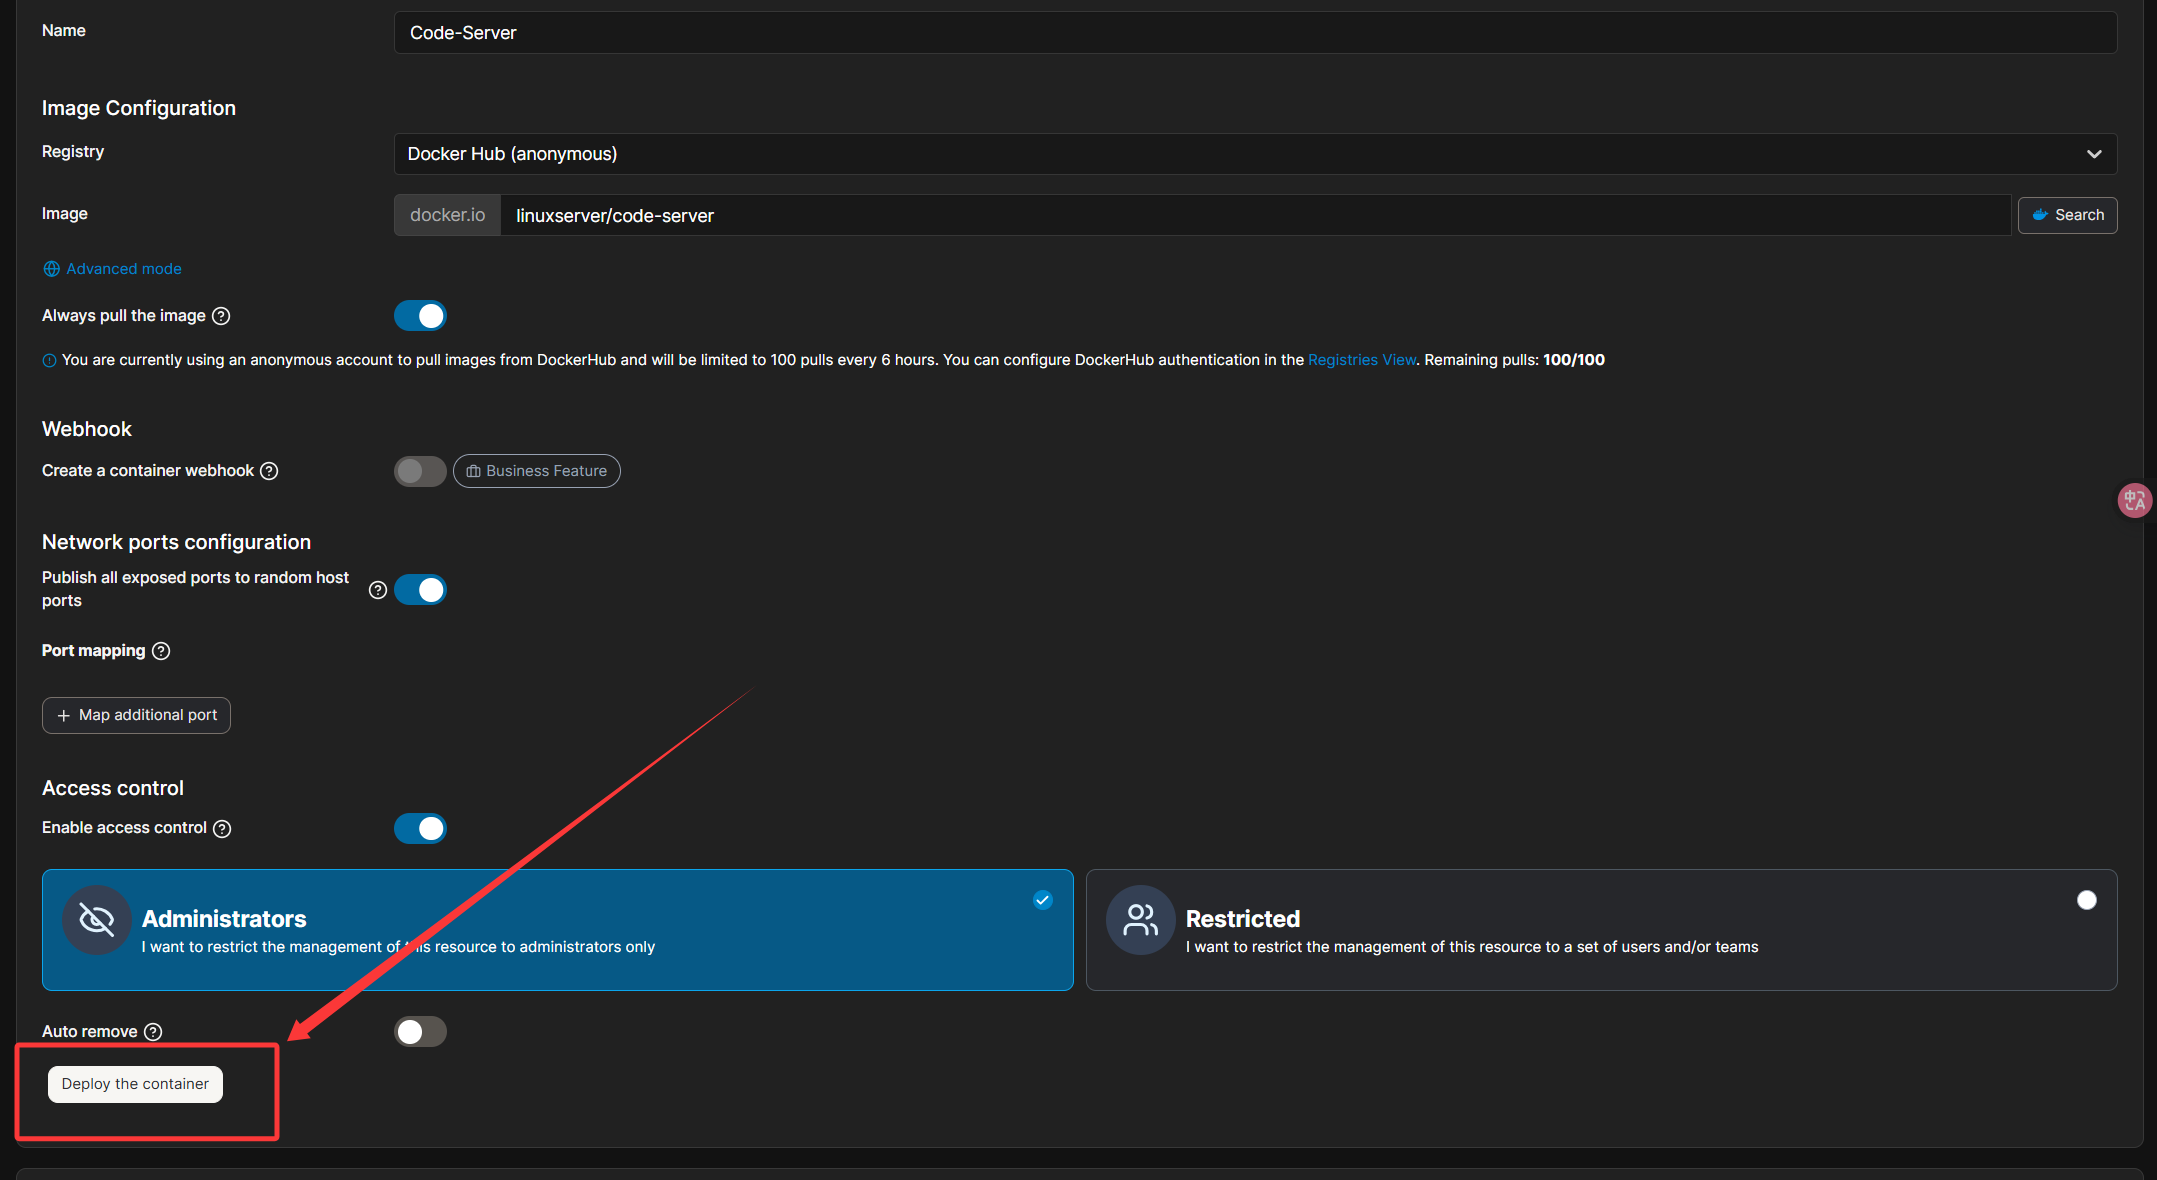This screenshot has width=2157, height=1180.
Task: Click Map additional port button
Action: click(x=136, y=715)
